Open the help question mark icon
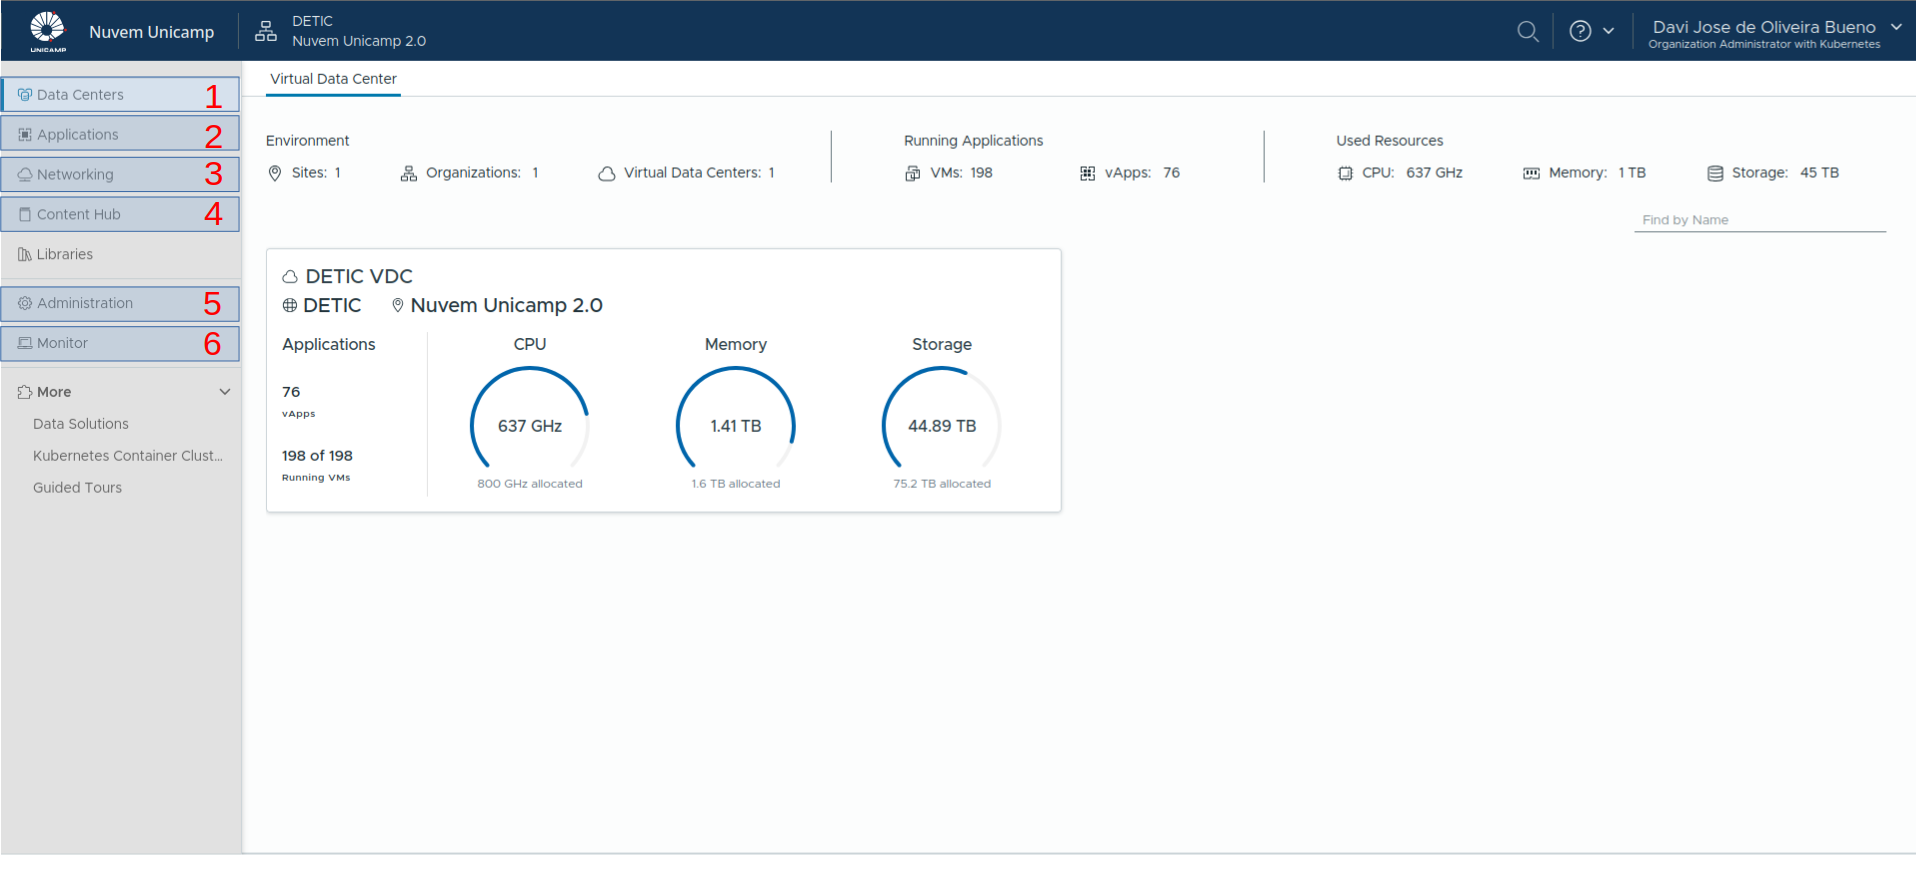Viewport: 1916px width, 889px height. click(x=1580, y=31)
